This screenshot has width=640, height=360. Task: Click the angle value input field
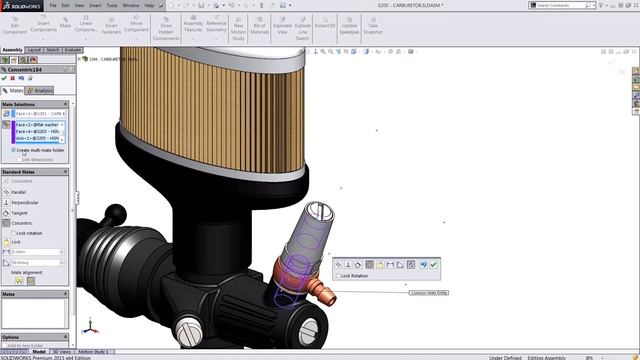(x=36, y=263)
